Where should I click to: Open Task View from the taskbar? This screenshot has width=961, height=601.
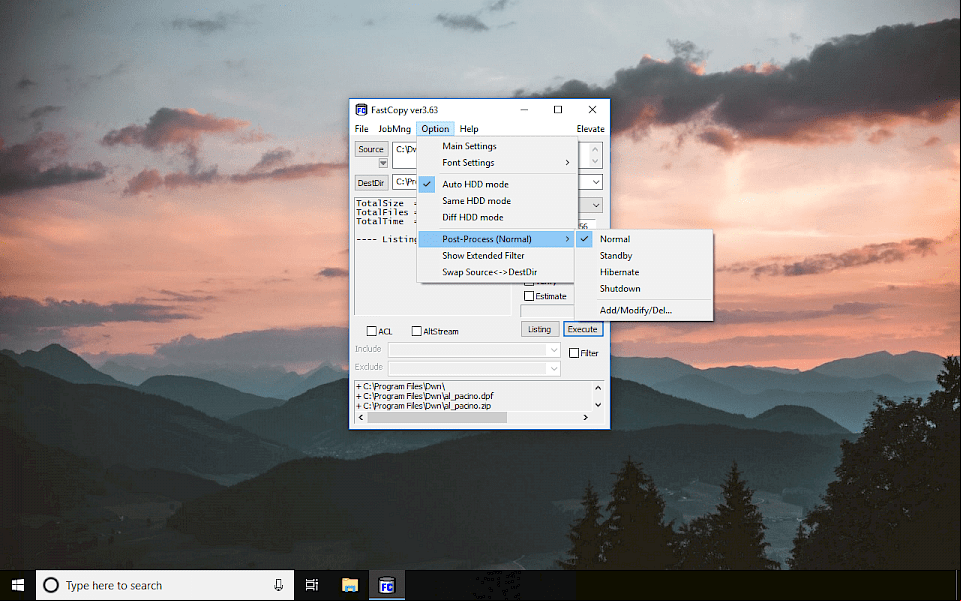tap(312, 585)
